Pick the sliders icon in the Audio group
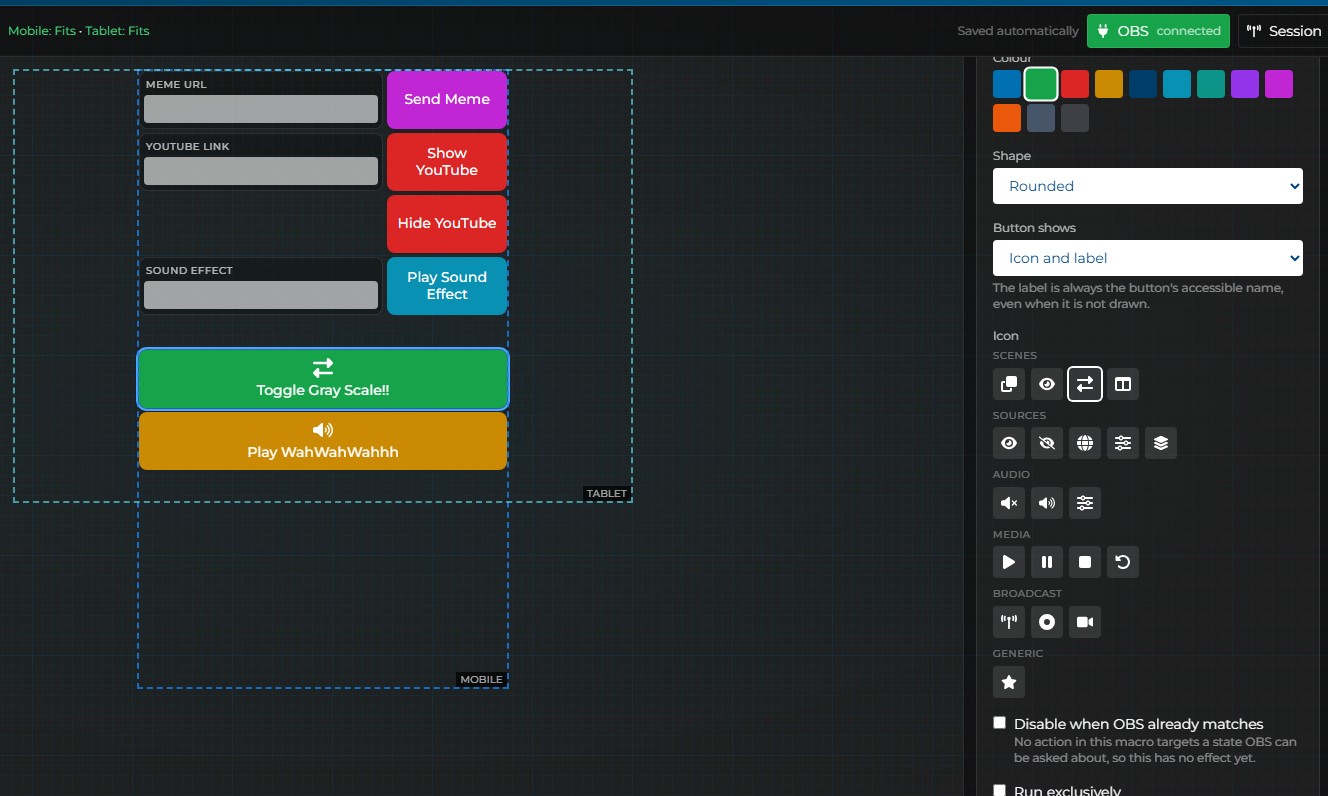The height and width of the screenshot is (796, 1328). click(x=1085, y=503)
